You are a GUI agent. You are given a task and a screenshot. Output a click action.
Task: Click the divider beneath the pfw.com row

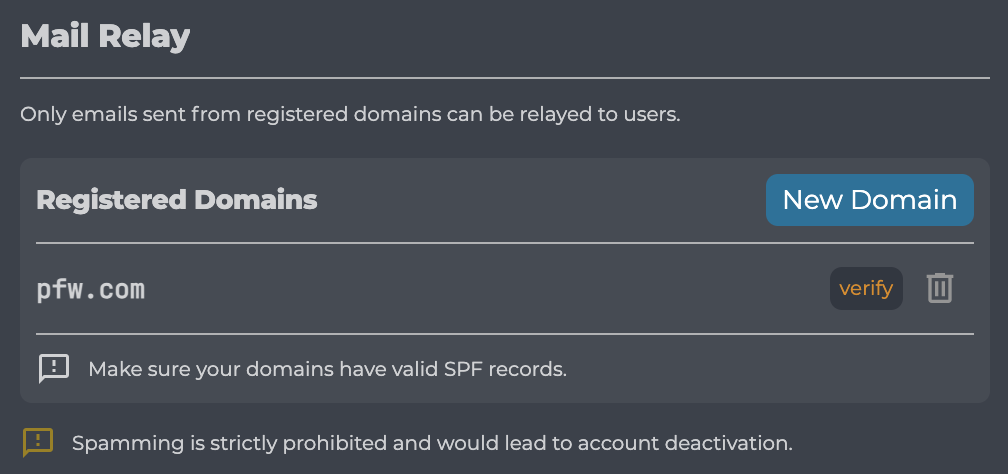[504, 334]
